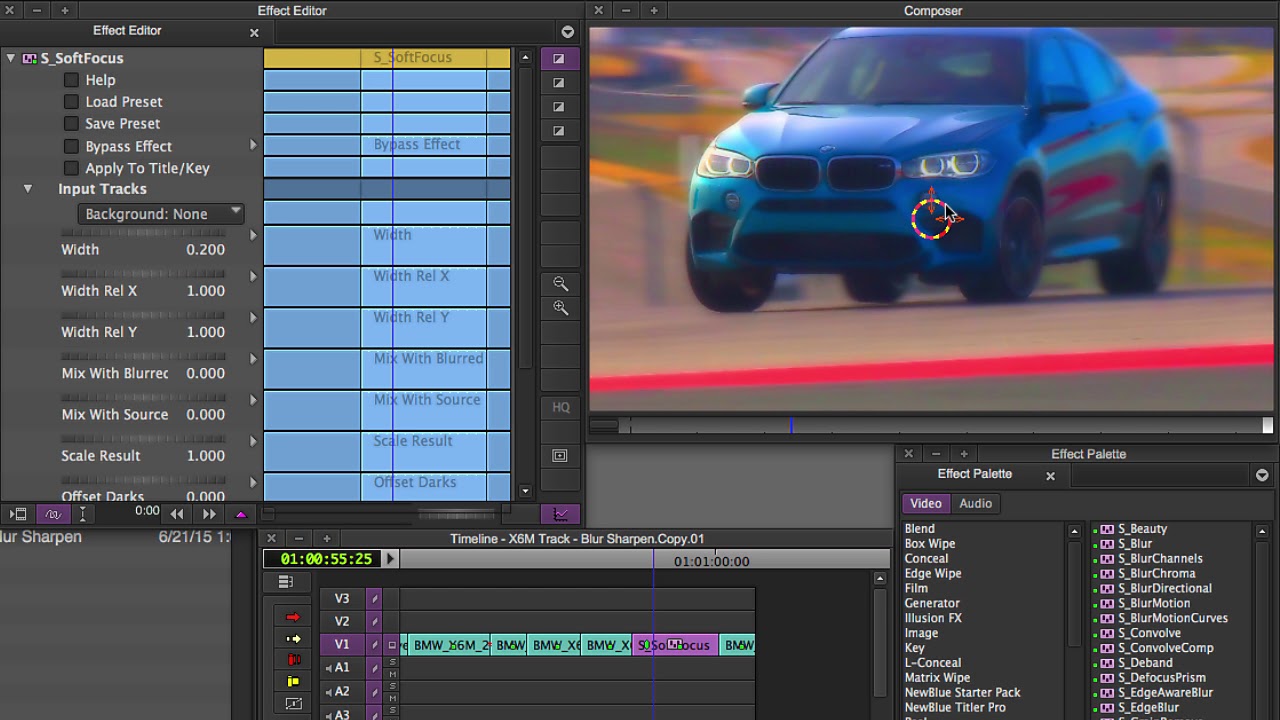Click the zoom in magnifier in Effect Editor
The width and height of the screenshot is (1280, 720).
(x=560, y=308)
